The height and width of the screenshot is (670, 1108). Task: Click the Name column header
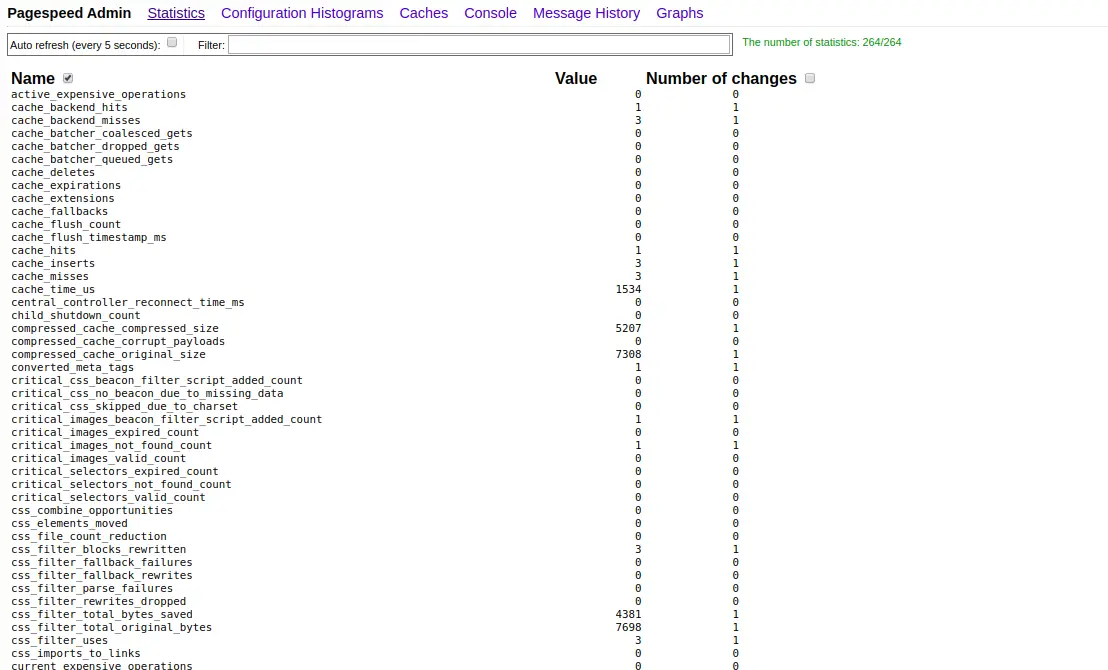click(x=33, y=78)
